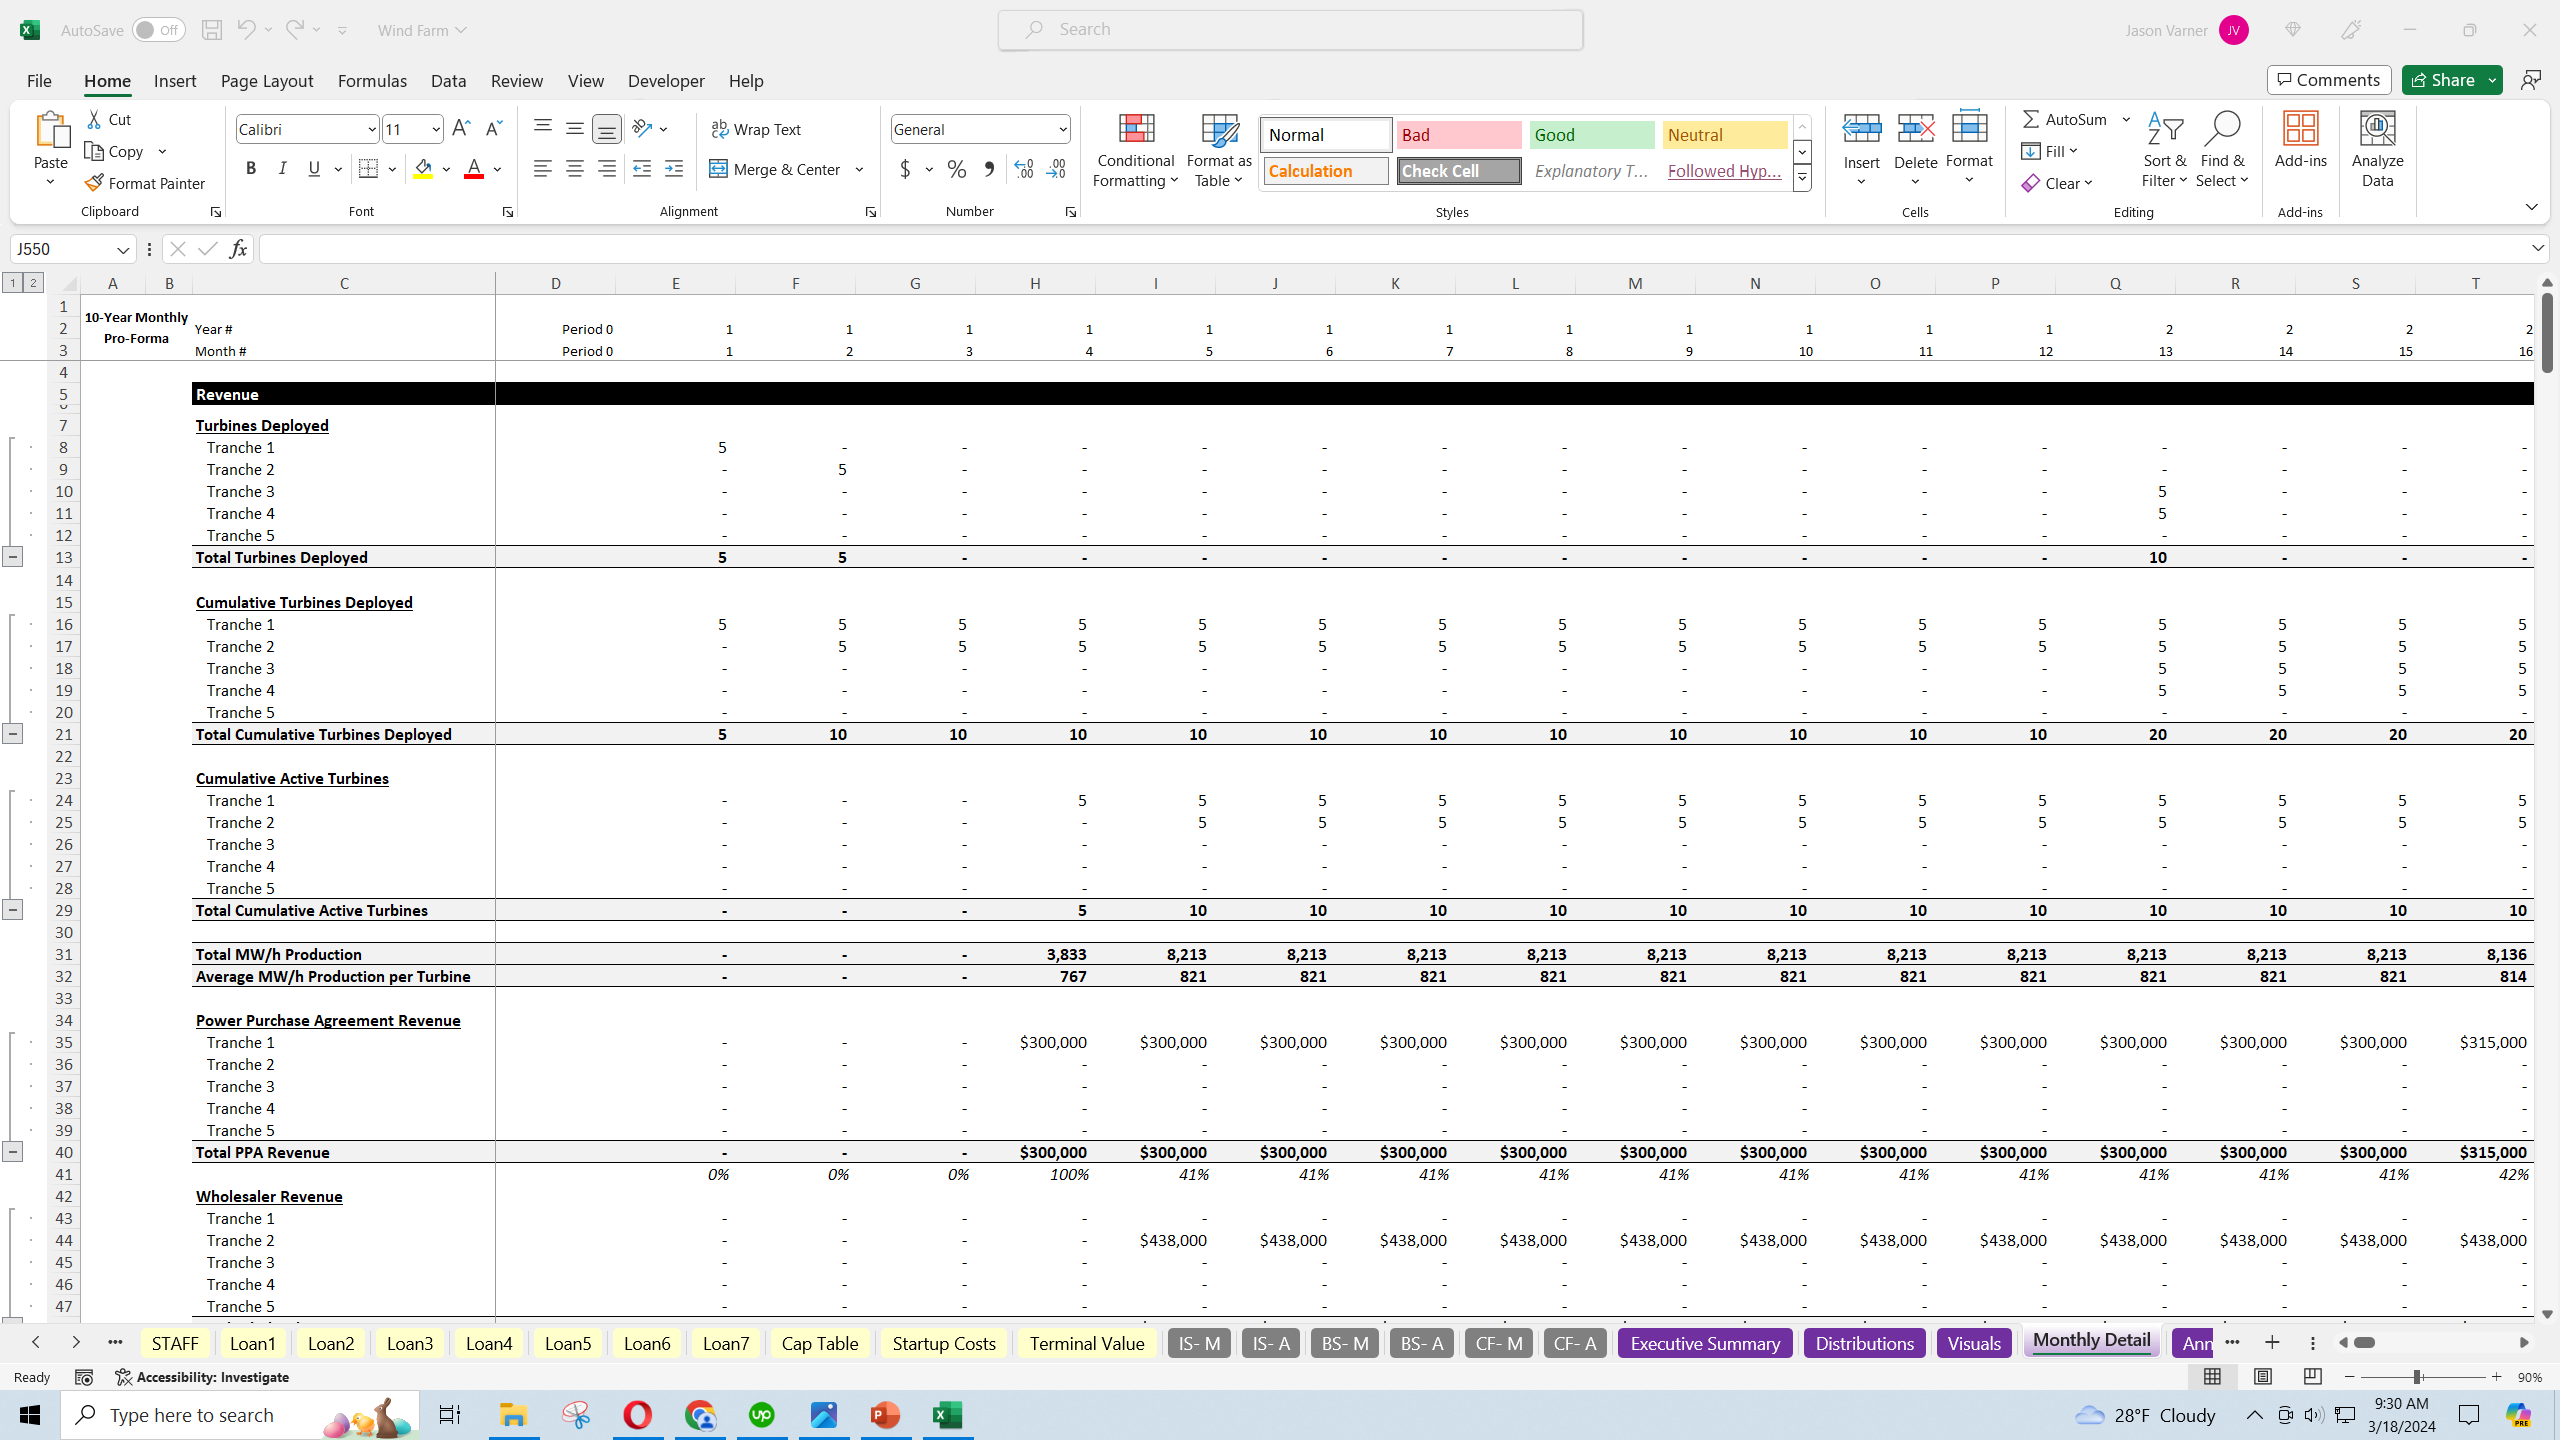Click the Cut scissors icon
This screenshot has width=2560, height=1440.
(x=94, y=119)
